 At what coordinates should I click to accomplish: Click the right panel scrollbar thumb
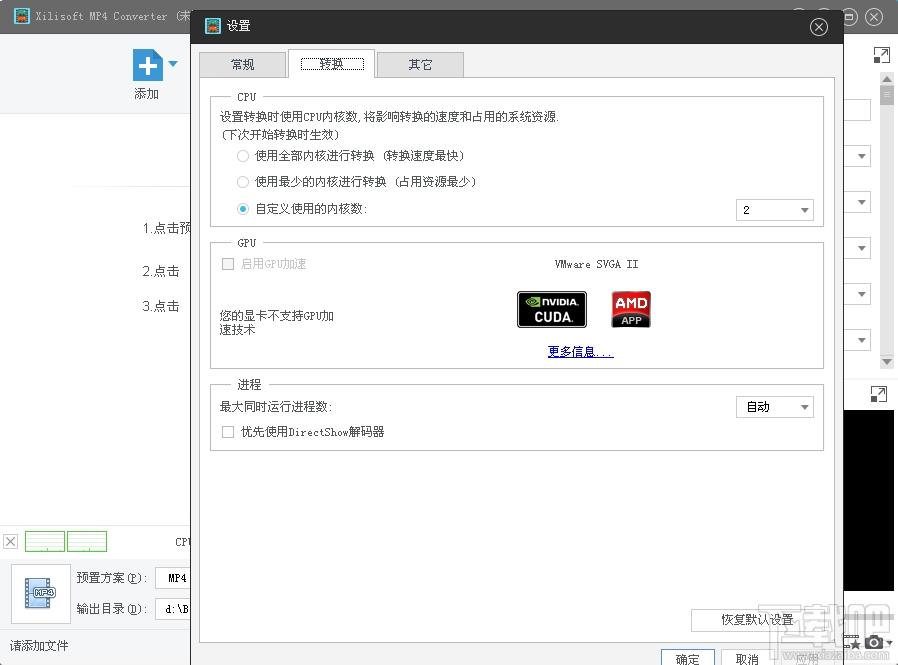887,95
